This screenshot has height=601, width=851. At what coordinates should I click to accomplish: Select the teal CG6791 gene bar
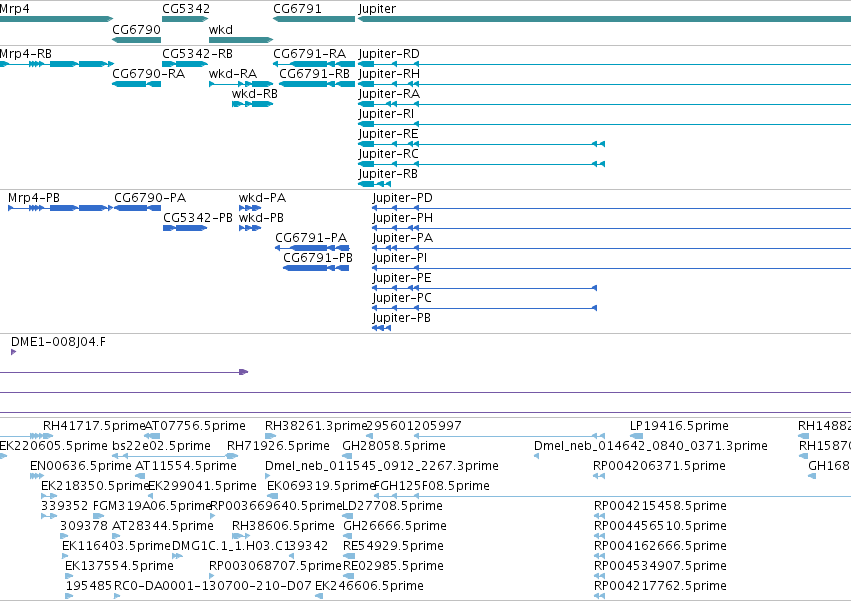tap(314, 19)
